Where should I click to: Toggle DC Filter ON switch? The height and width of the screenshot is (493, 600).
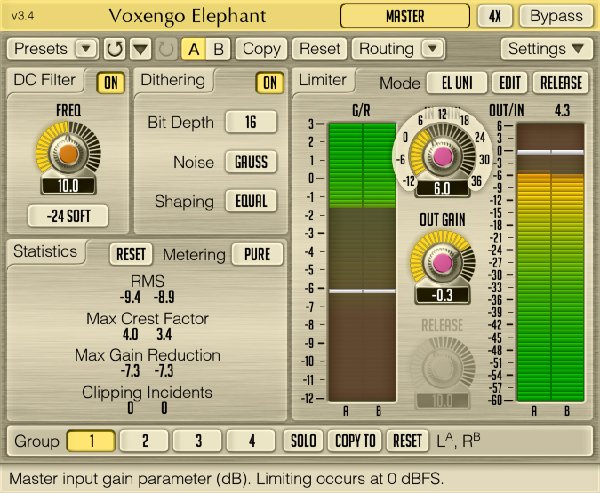coord(111,83)
